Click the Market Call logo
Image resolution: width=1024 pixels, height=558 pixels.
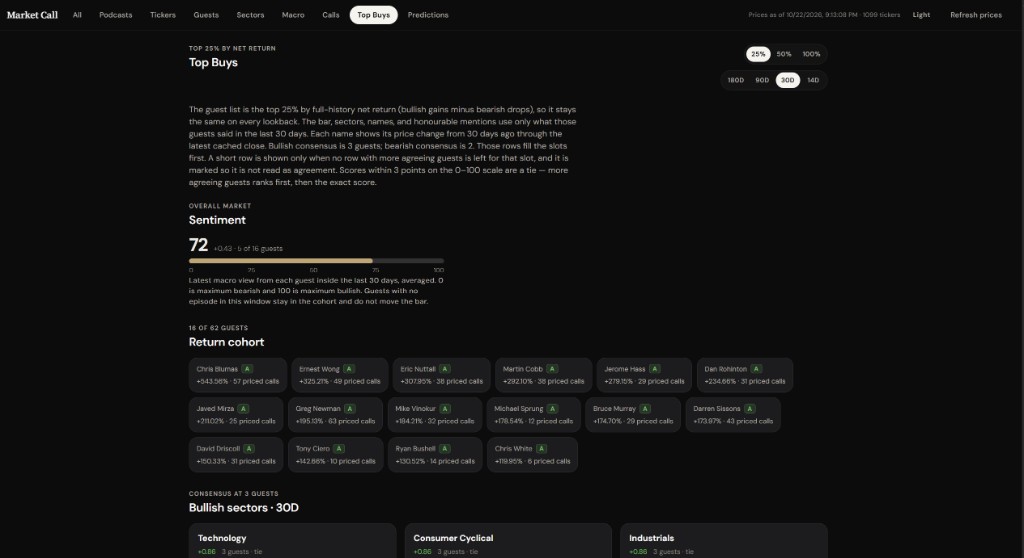click(x=32, y=15)
